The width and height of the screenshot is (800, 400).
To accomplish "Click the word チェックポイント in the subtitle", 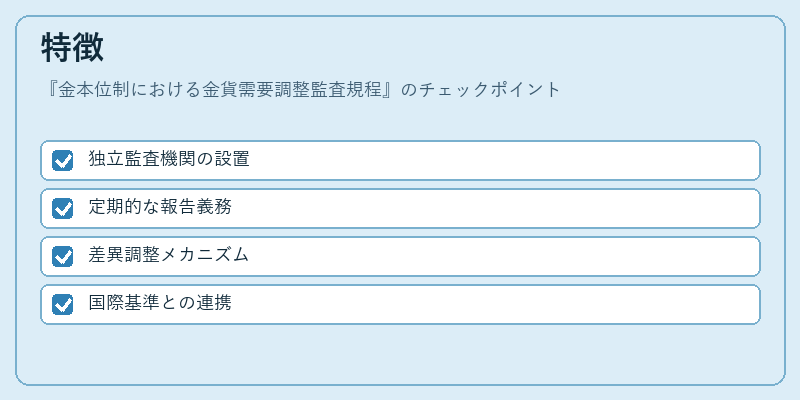I will (489, 90).
